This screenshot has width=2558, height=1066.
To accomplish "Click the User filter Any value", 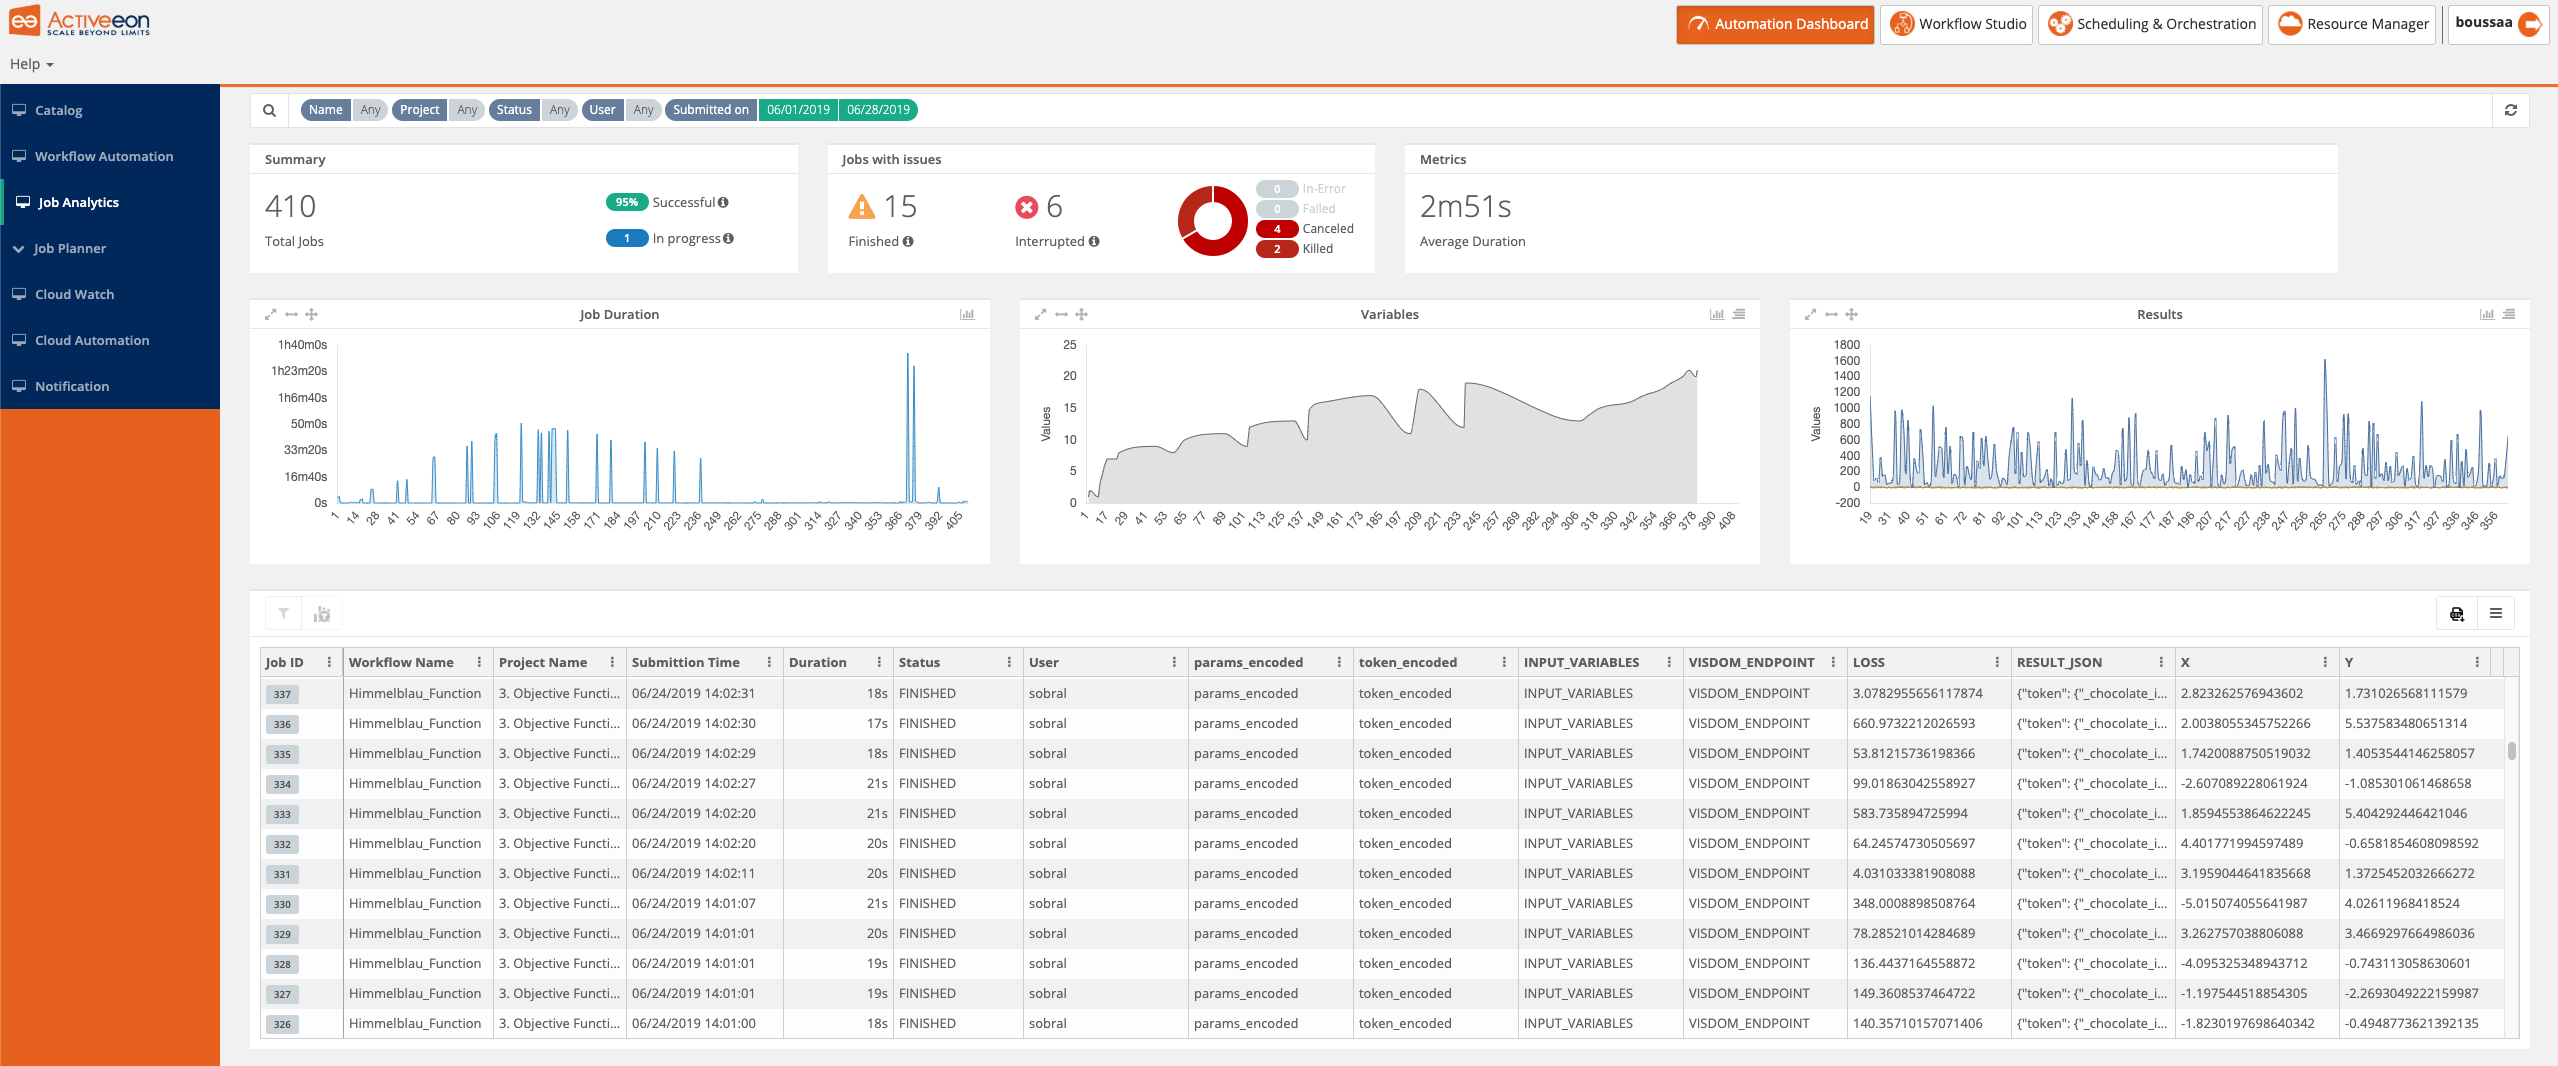I will pos(643,110).
